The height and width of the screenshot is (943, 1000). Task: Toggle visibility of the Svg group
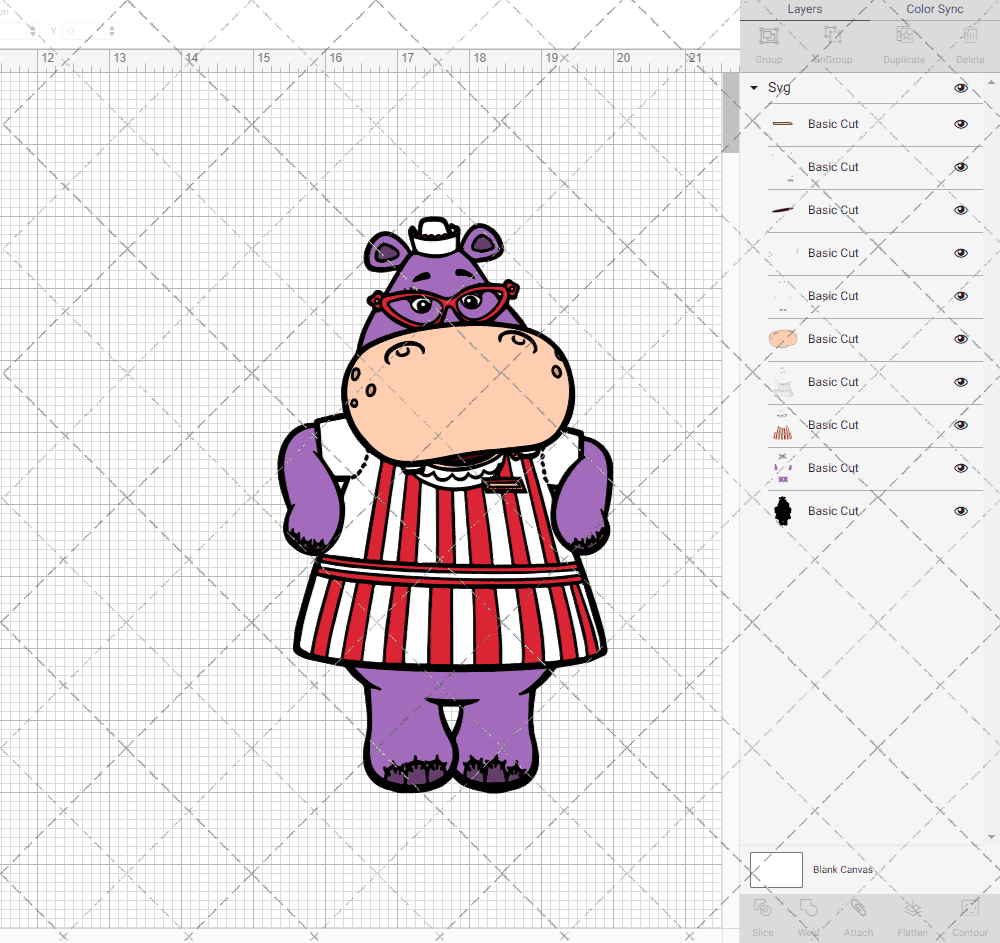click(960, 88)
